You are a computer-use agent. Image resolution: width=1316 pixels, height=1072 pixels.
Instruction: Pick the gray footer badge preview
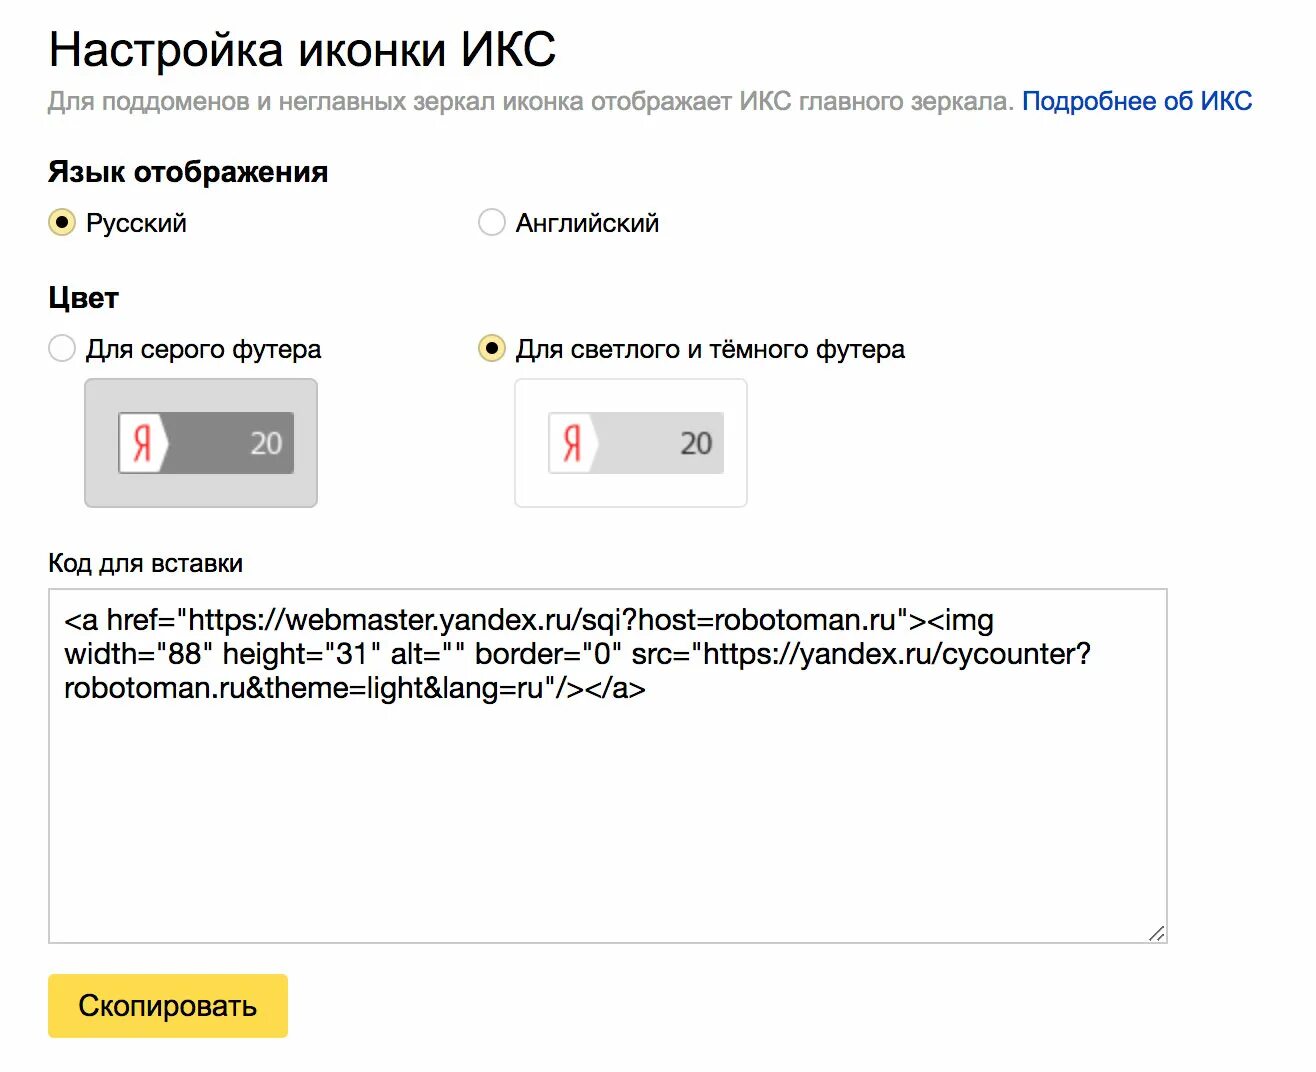[x=201, y=443]
